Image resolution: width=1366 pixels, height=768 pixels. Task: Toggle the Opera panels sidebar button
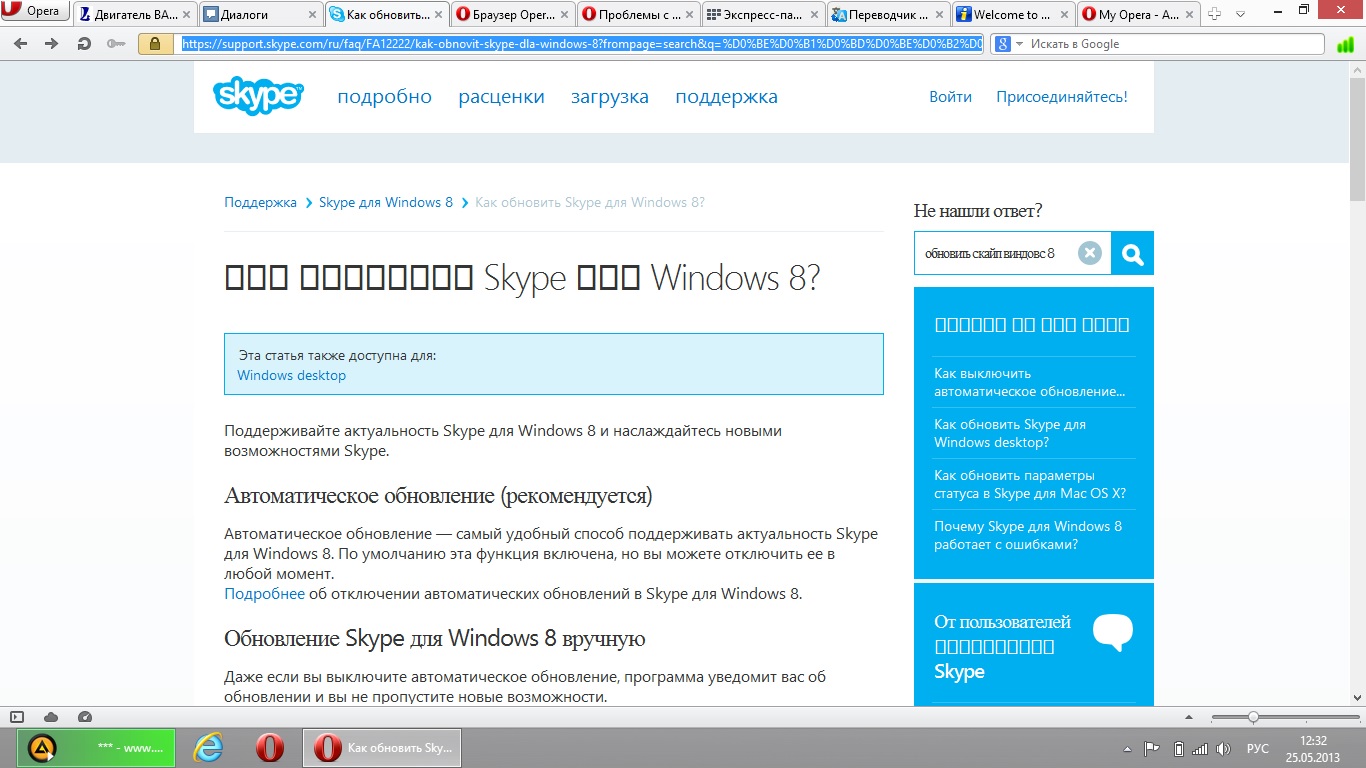point(17,717)
